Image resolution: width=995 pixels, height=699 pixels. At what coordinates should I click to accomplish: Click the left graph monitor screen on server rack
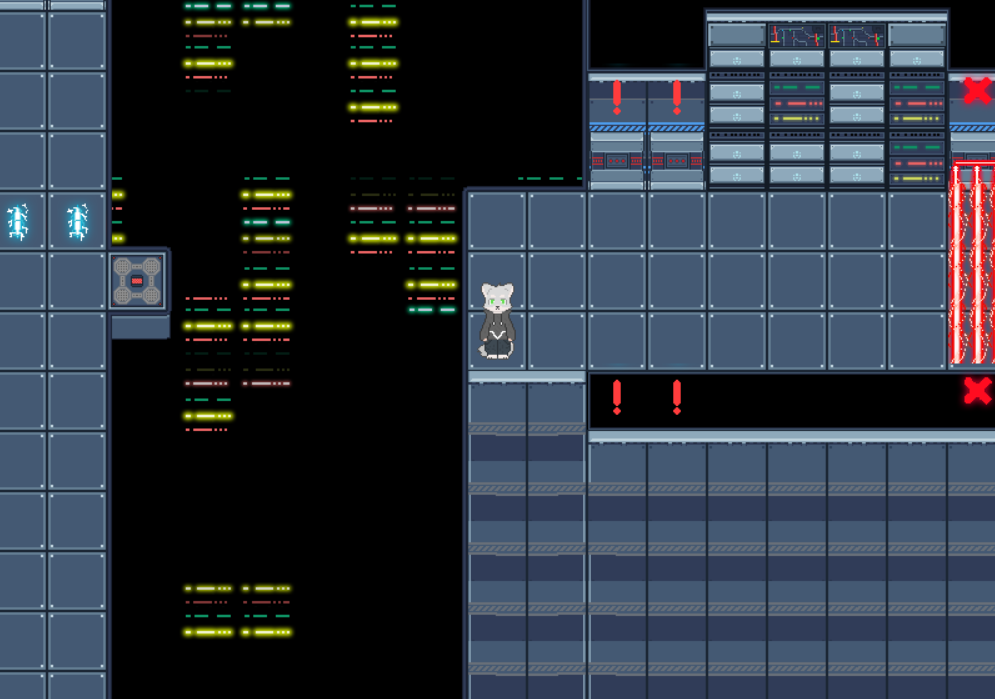pos(797,36)
